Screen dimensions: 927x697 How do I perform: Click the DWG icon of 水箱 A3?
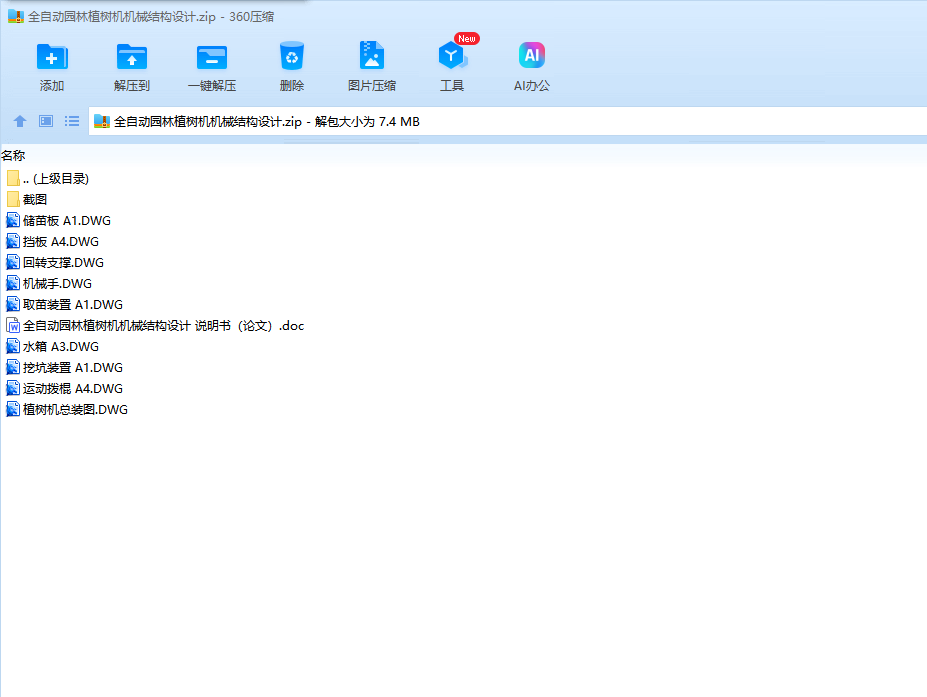pos(13,346)
